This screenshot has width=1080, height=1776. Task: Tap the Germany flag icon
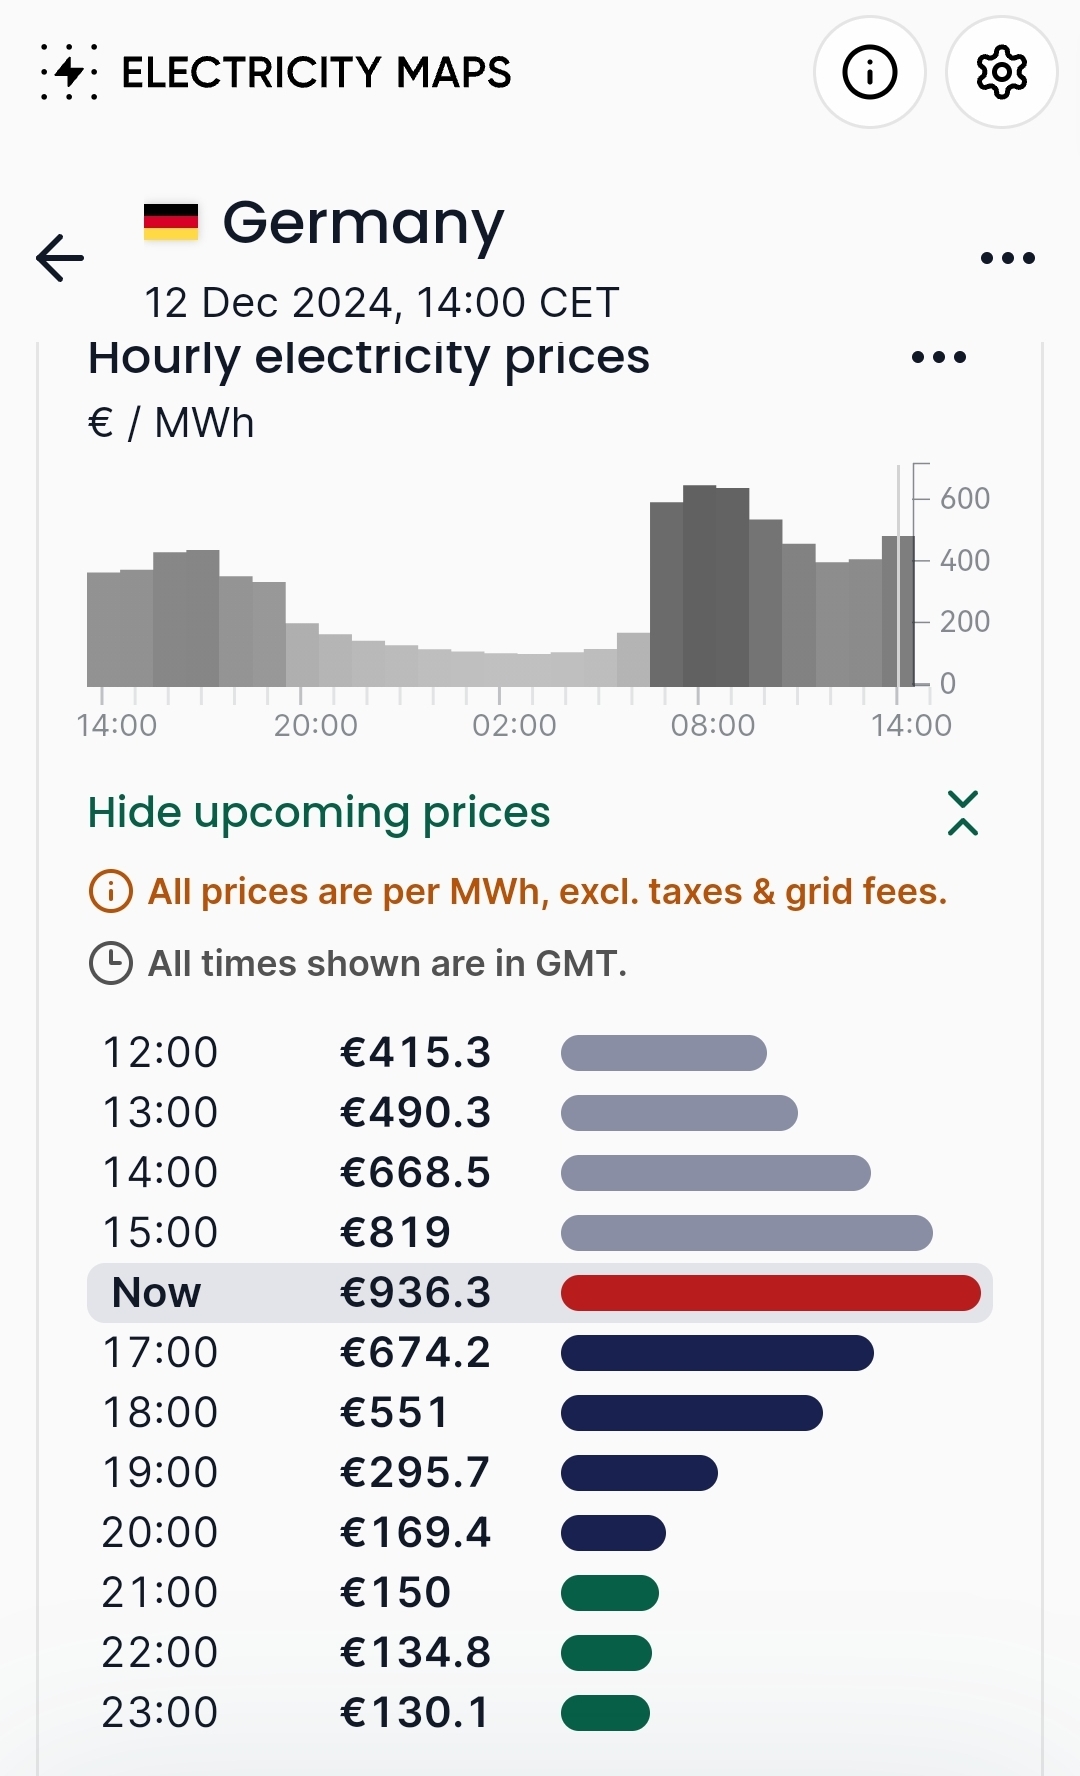(171, 222)
